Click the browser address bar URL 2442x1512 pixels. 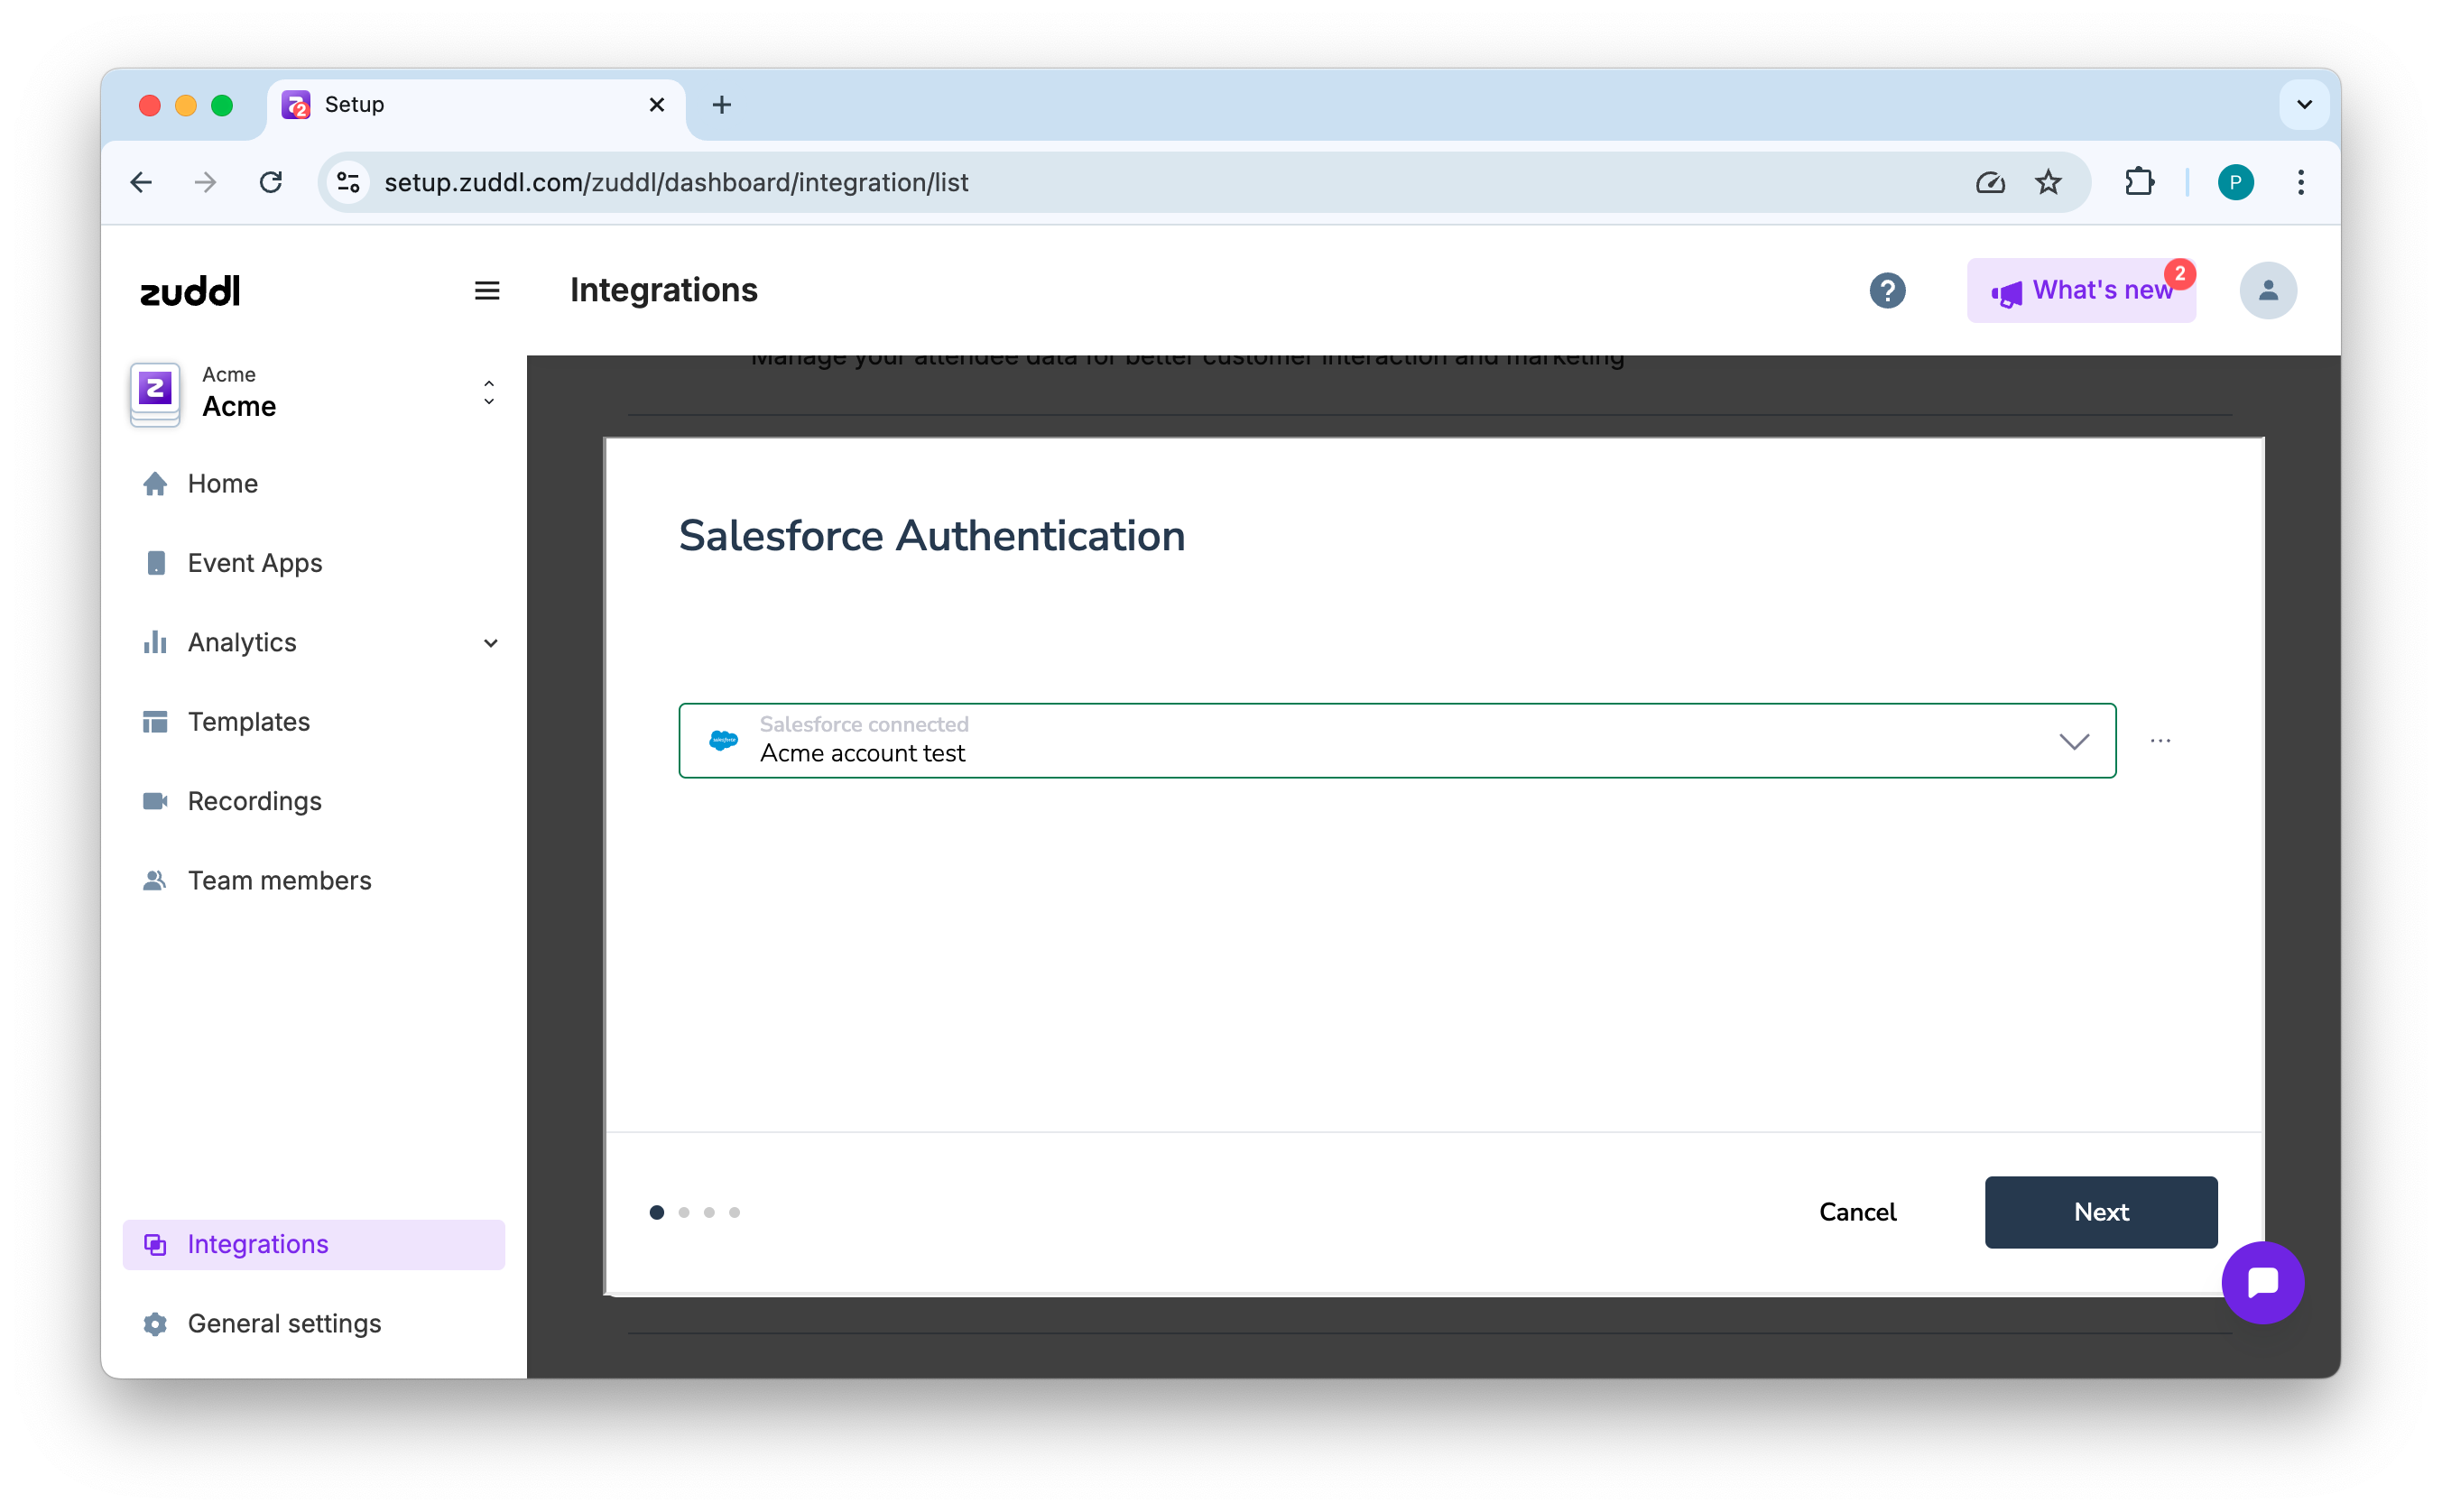click(x=676, y=183)
